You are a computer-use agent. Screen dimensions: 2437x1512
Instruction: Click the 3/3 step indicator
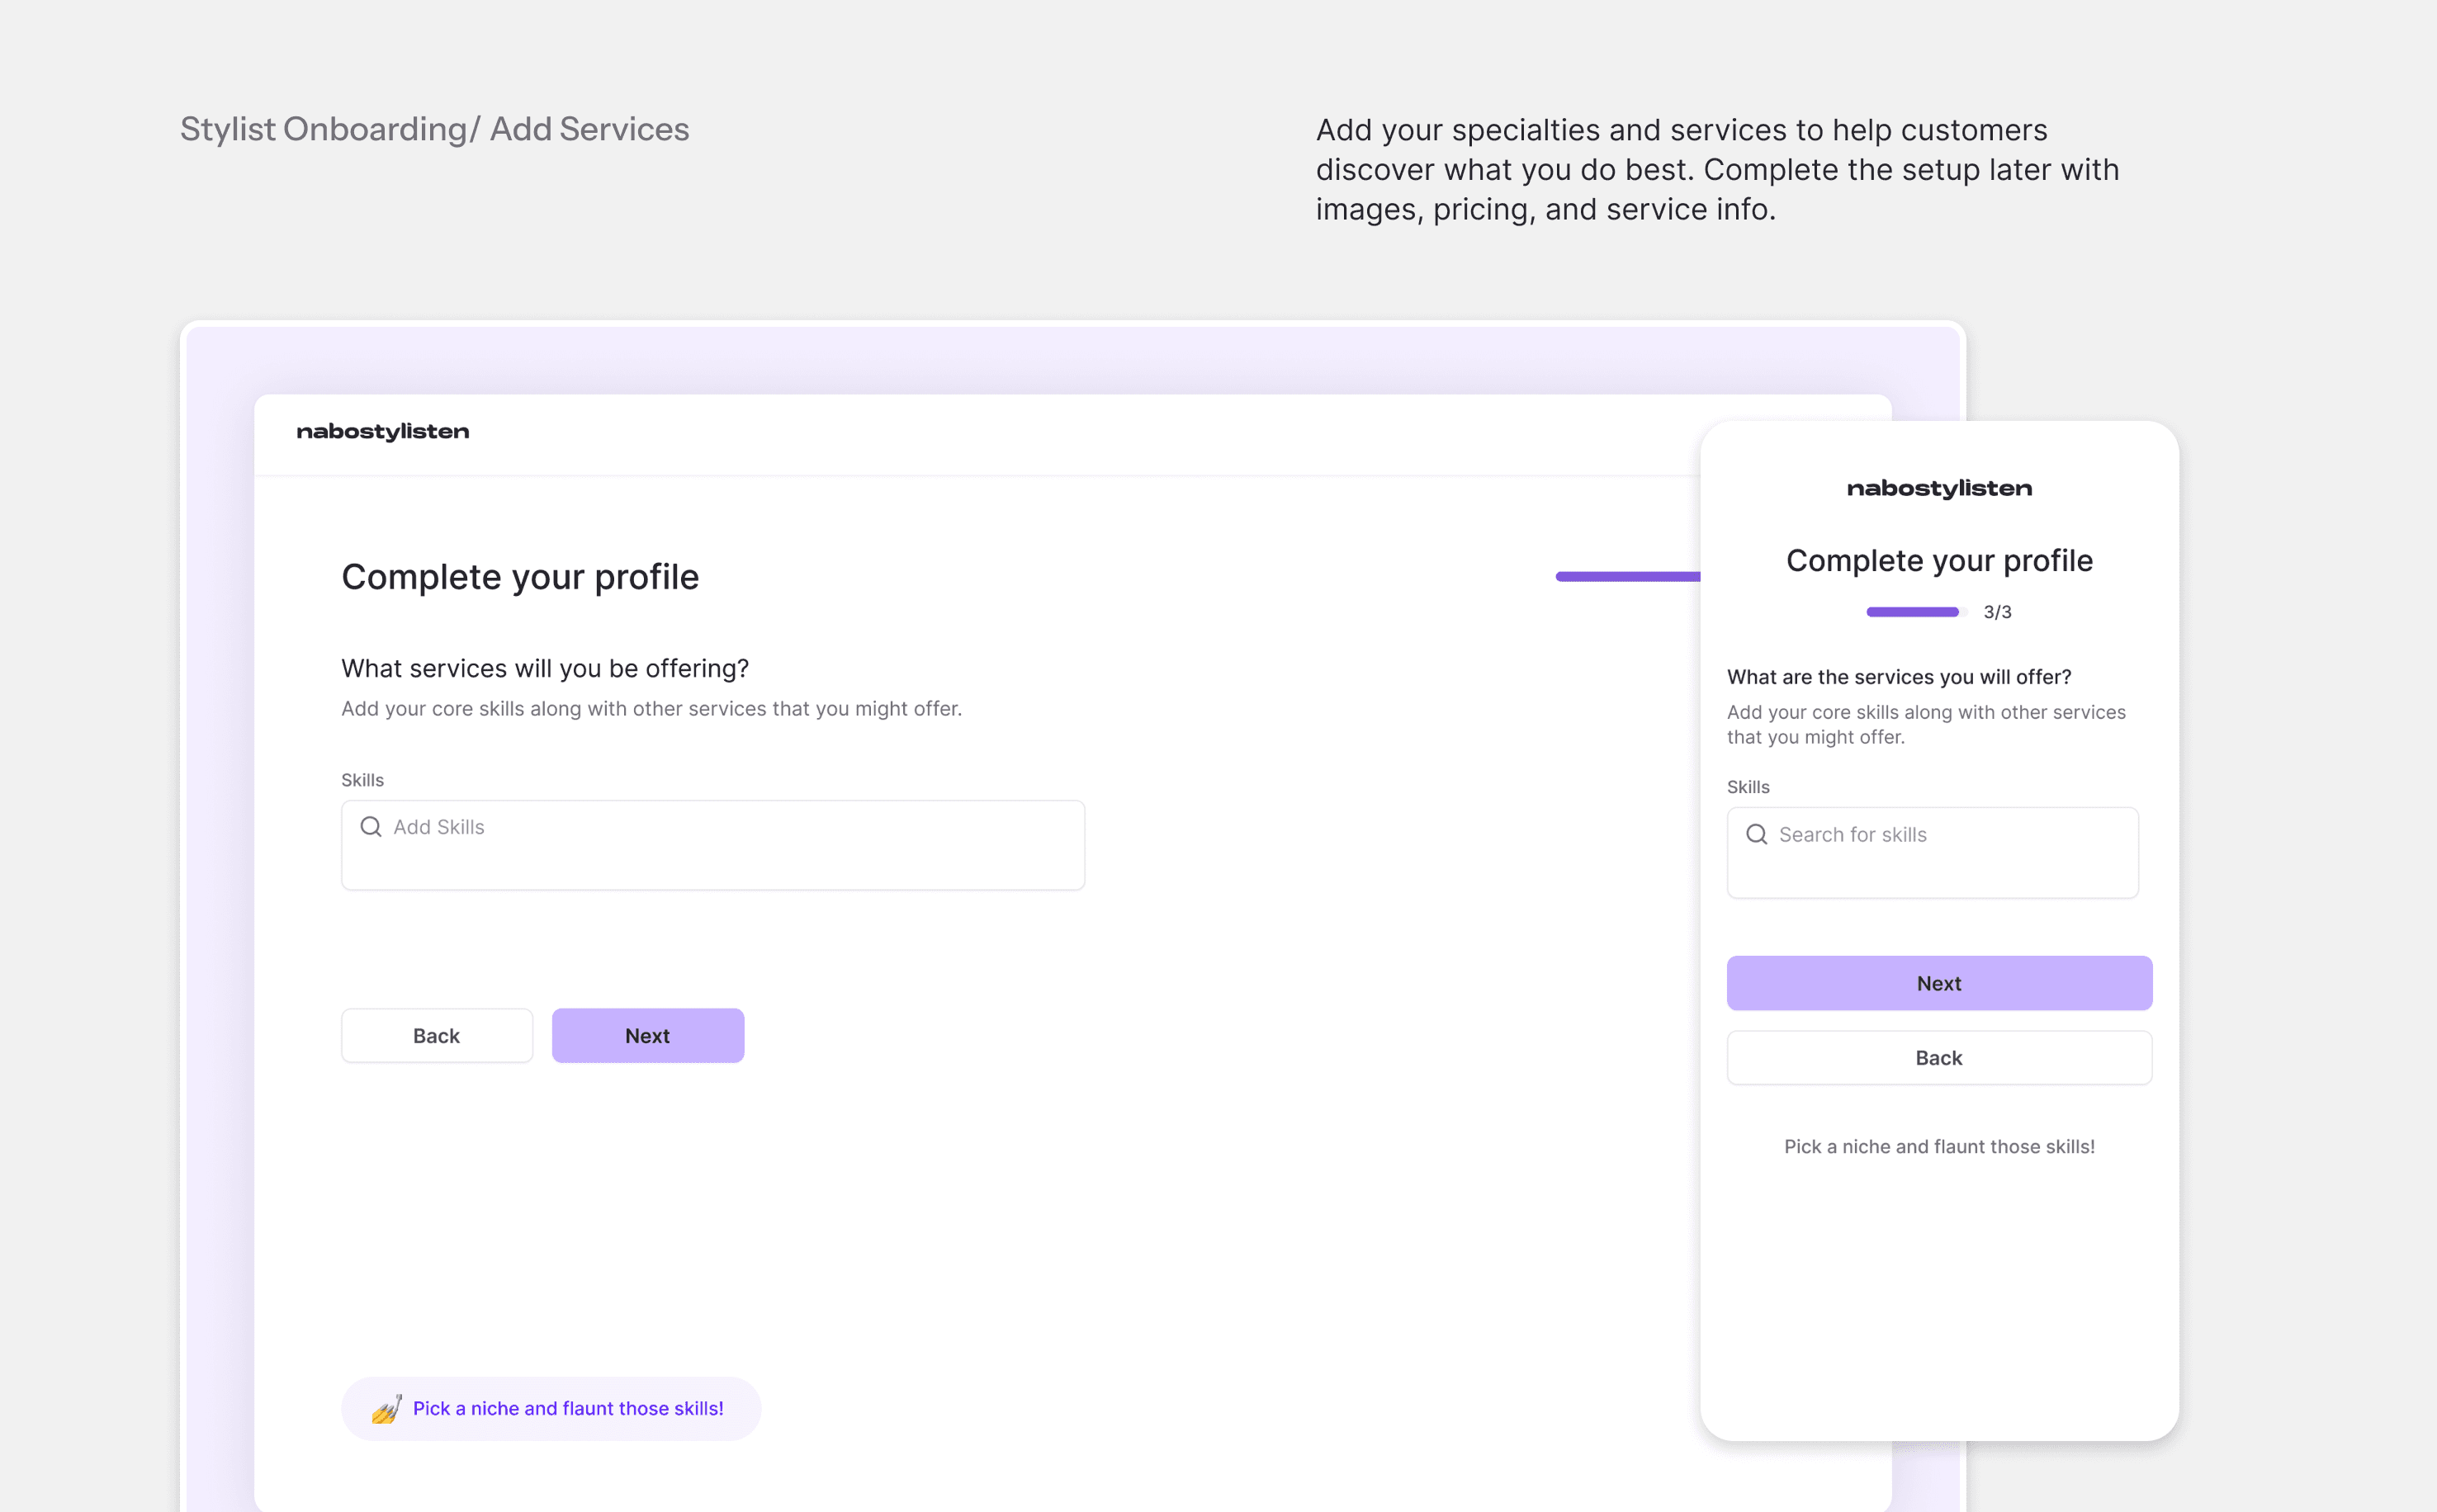1997,612
